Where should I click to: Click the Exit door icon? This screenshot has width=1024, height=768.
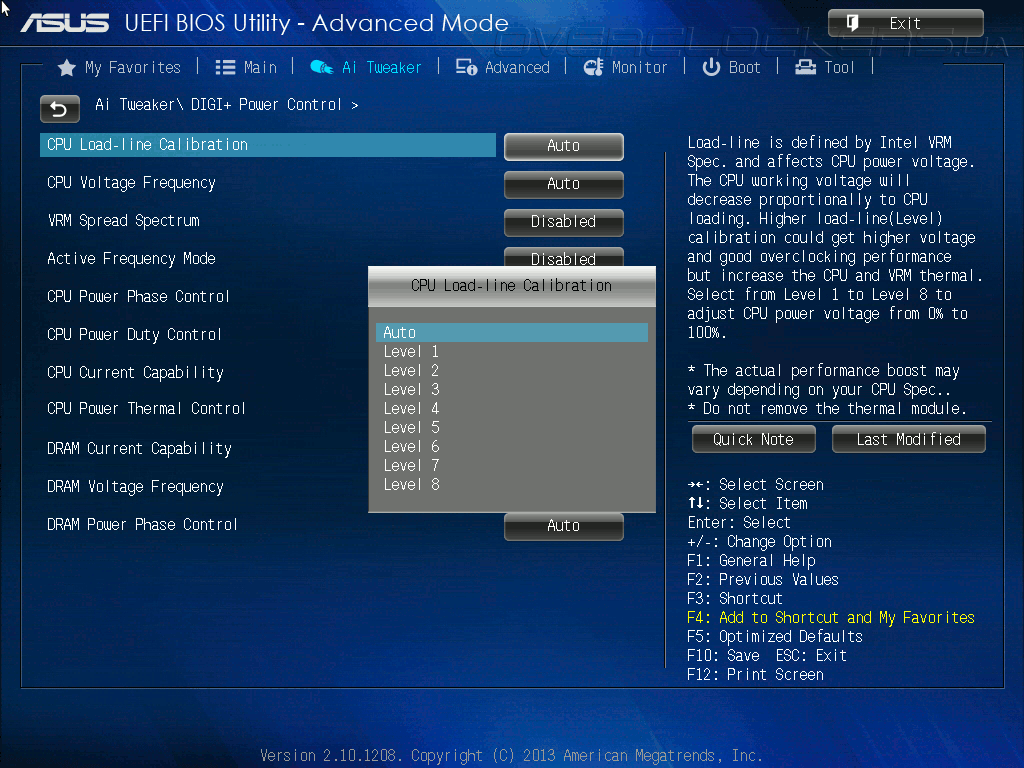click(x=852, y=24)
